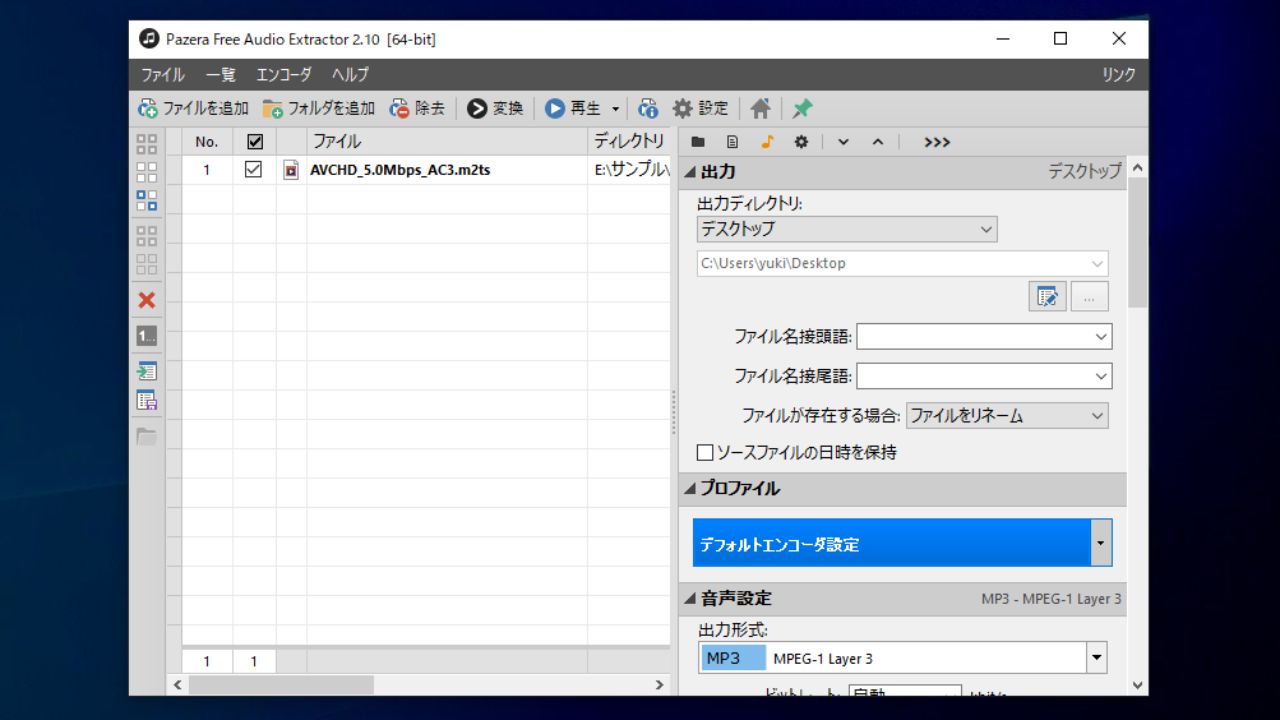Open the C:\Users\yuki\Desktop path combo box
Viewport: 1280px width, 720px height.
tap(903, 263)
